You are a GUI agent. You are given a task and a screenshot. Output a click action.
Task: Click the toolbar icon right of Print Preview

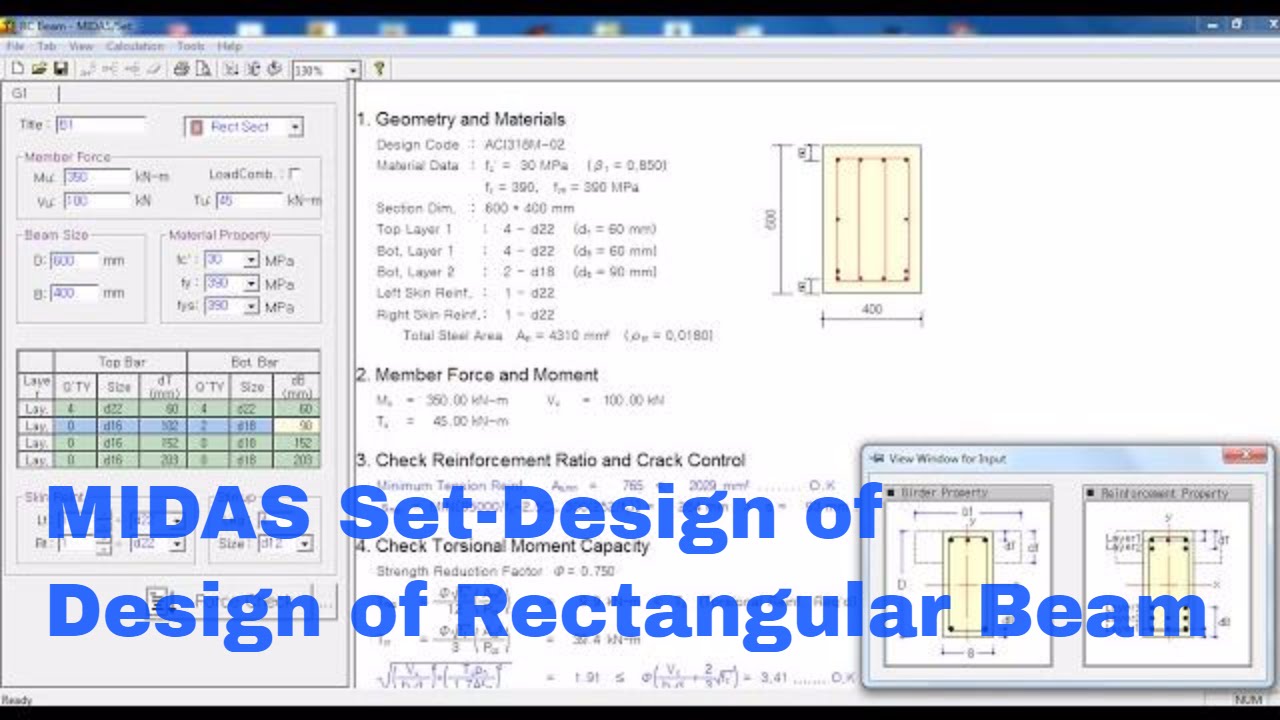point(231,69)
